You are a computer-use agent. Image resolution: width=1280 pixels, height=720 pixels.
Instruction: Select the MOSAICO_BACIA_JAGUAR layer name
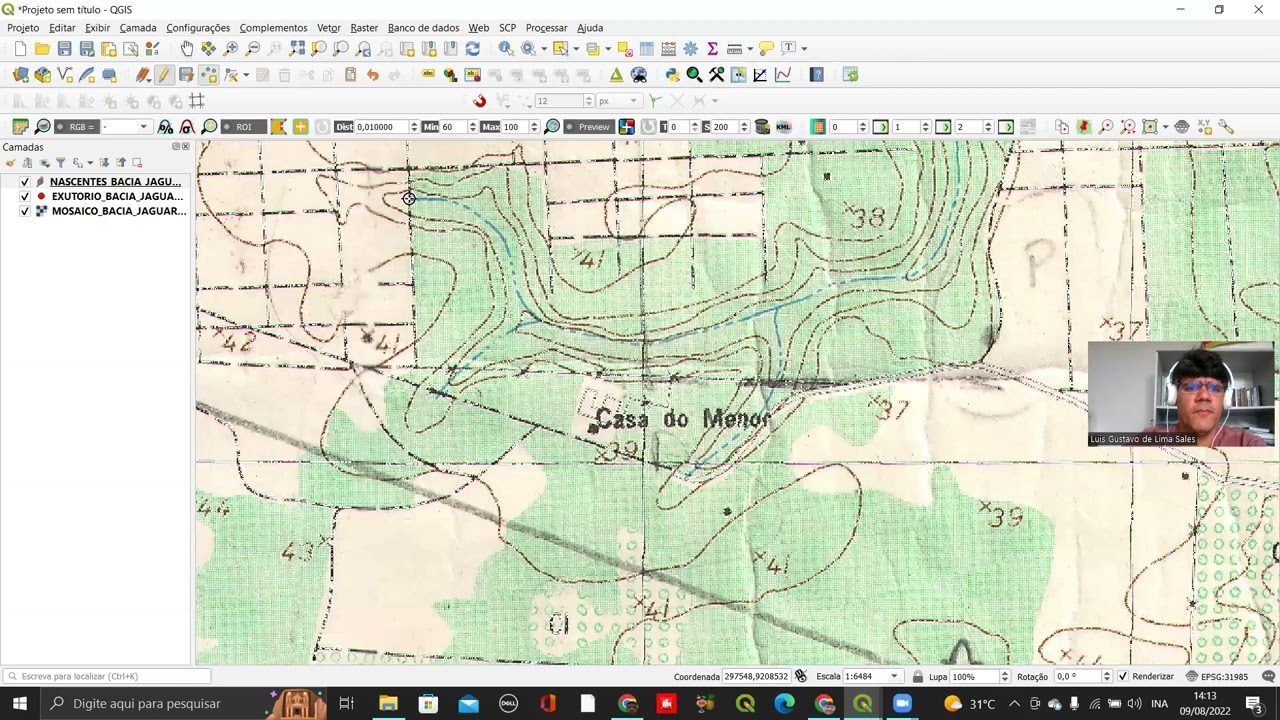[x=118, y=211]
